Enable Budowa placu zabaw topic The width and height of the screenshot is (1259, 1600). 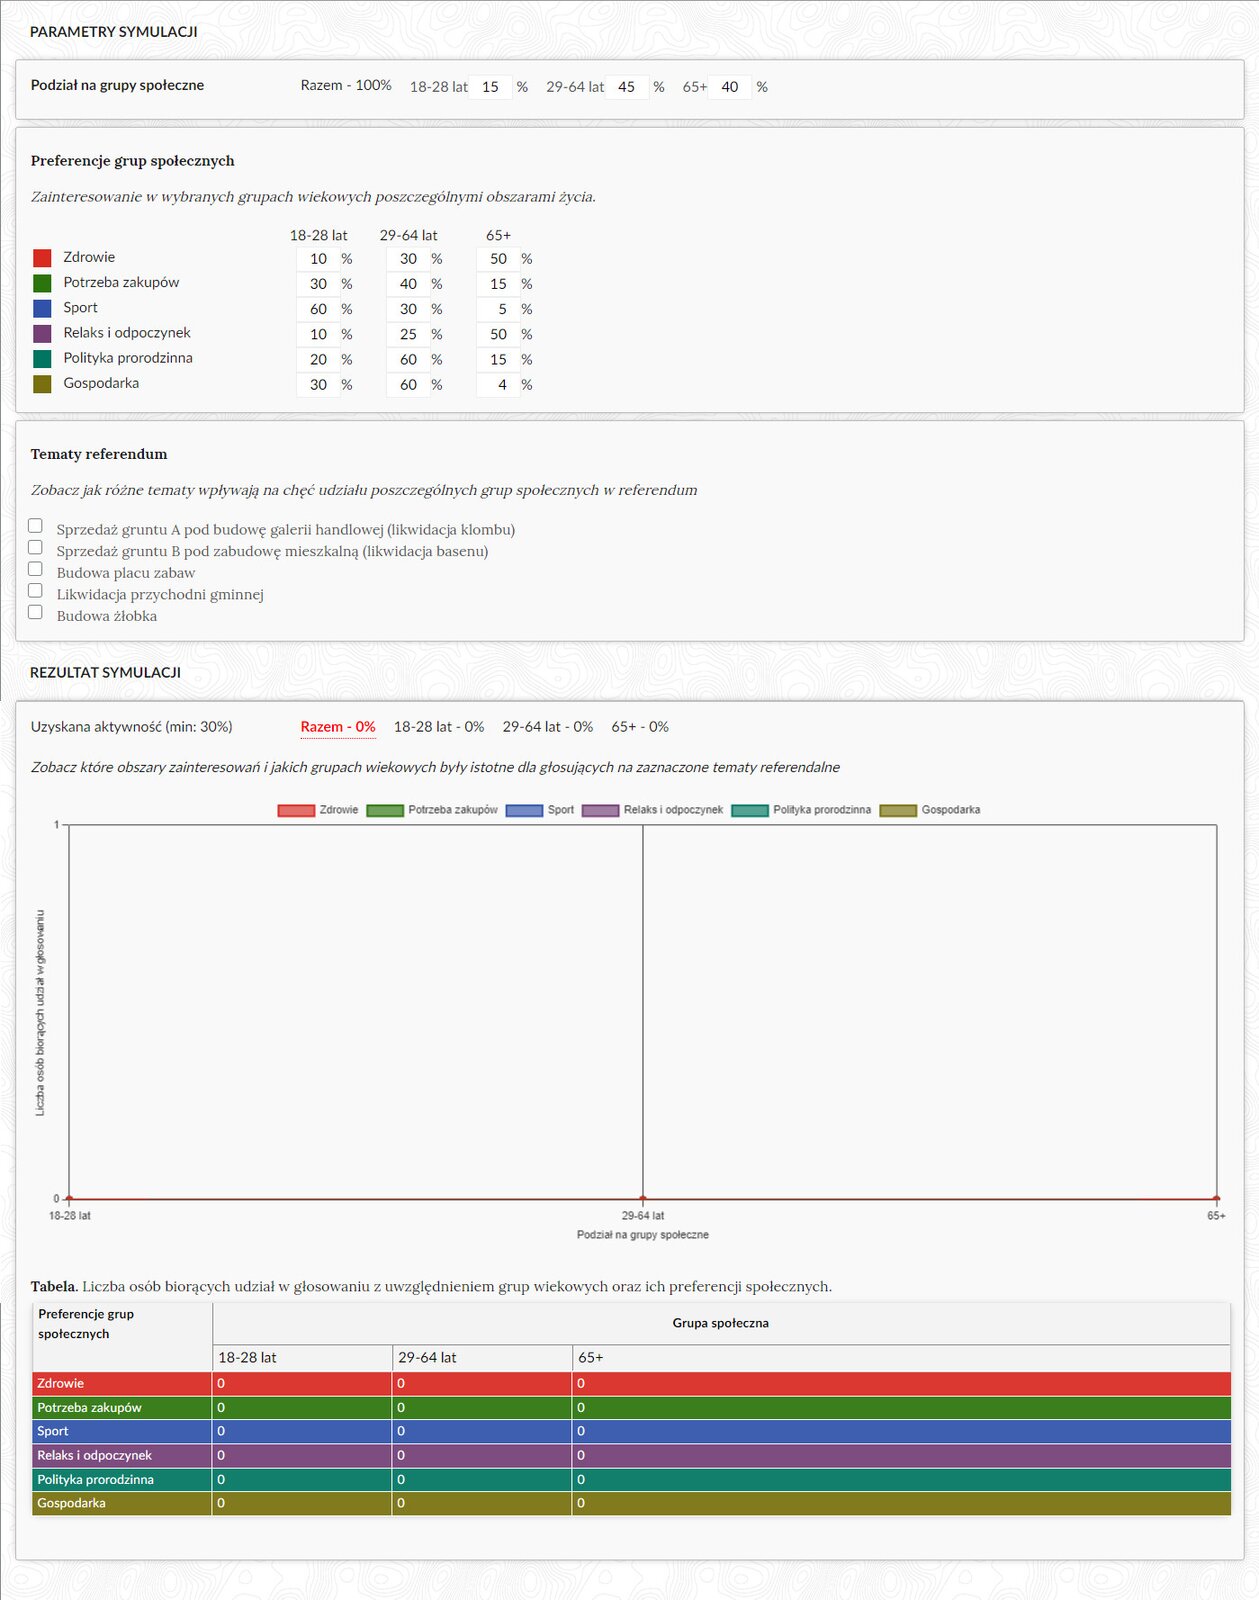36,569
